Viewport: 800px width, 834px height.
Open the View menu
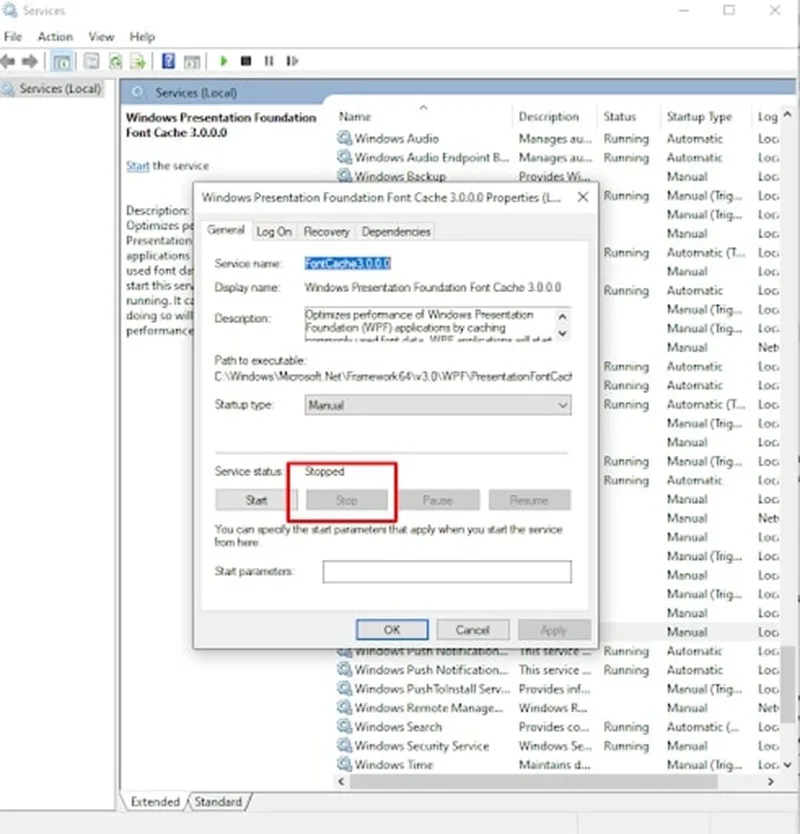101,37
